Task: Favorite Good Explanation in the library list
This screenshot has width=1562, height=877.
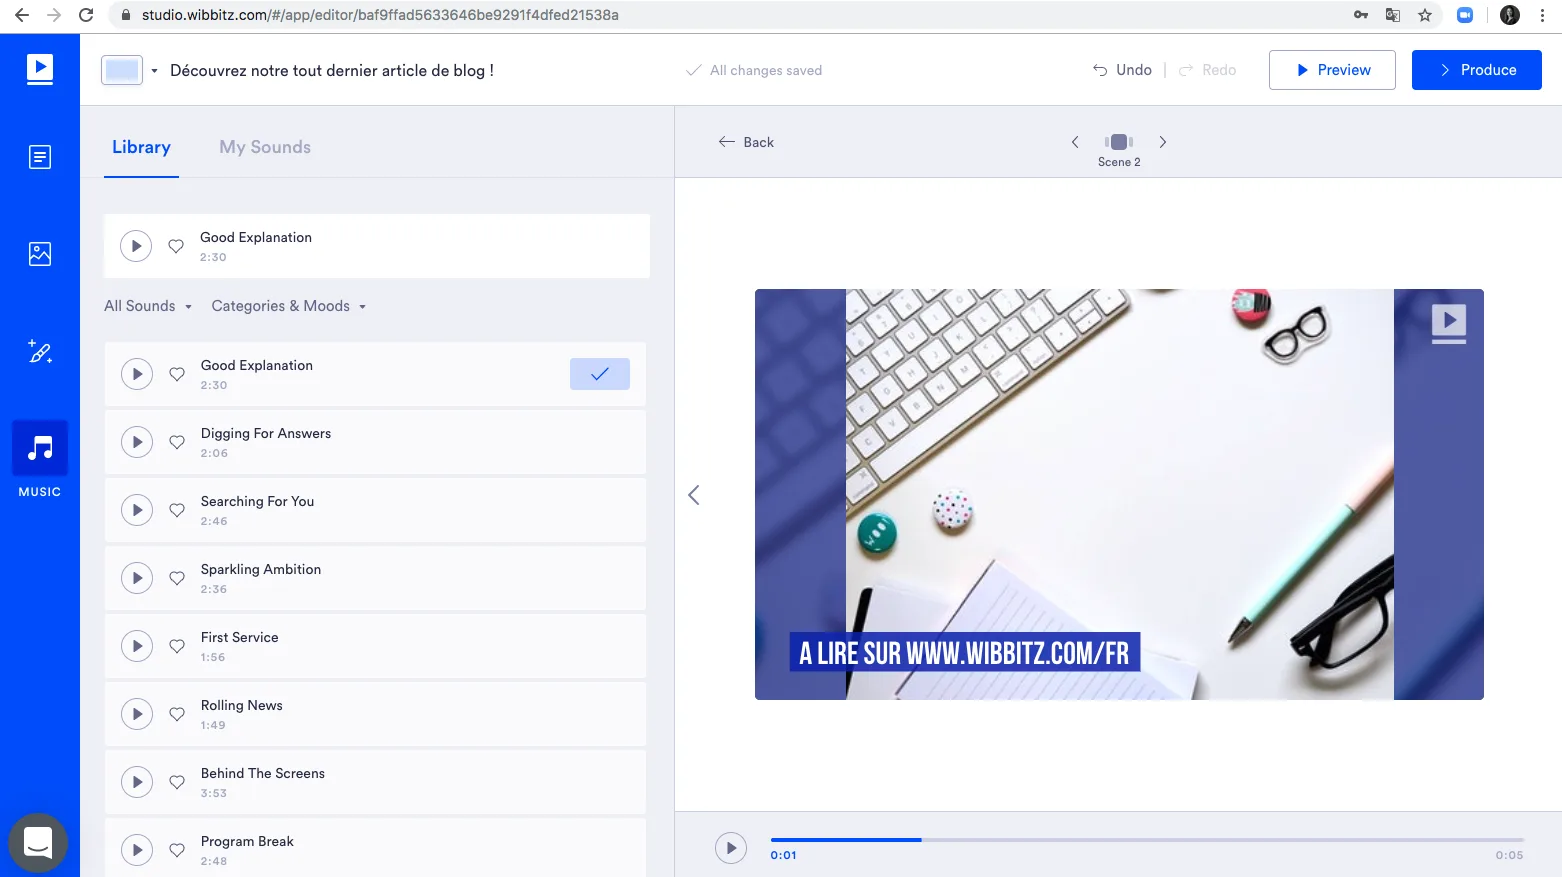Action: click(177, 374)
